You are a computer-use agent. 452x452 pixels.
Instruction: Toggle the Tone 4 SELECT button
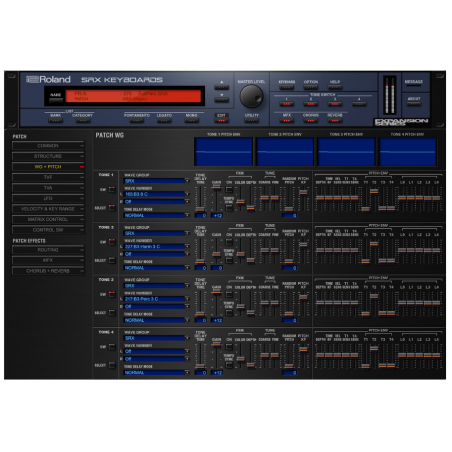click(x=112, y=365)
